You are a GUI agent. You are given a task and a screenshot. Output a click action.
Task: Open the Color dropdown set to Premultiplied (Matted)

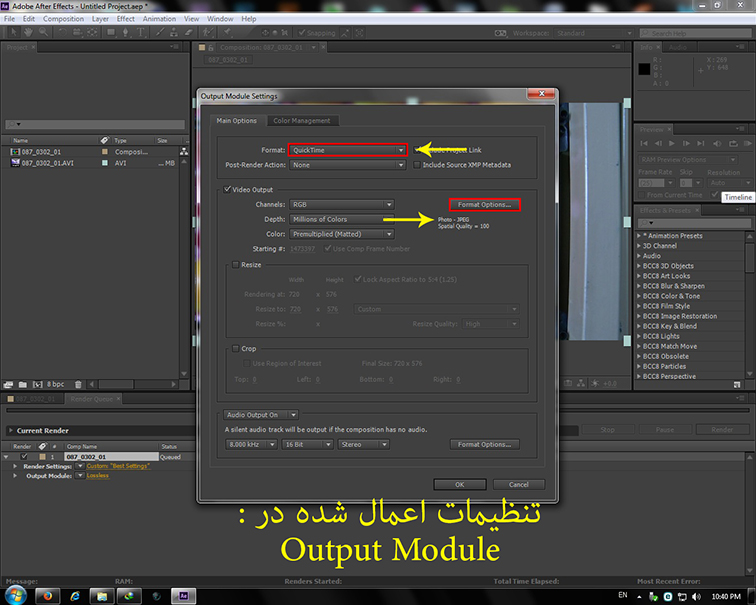pyautogui.click(x=342, y=234)
